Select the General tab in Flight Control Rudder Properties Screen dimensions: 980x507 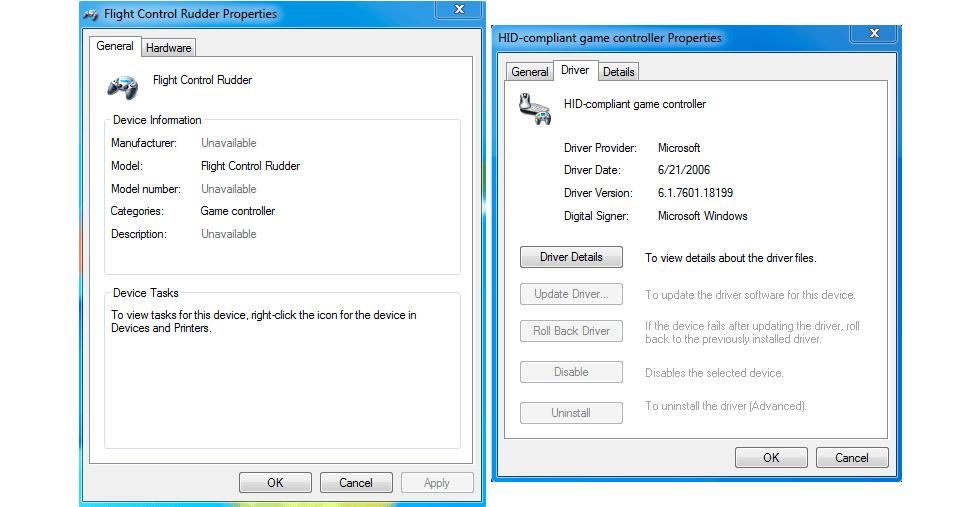[115, 46]
